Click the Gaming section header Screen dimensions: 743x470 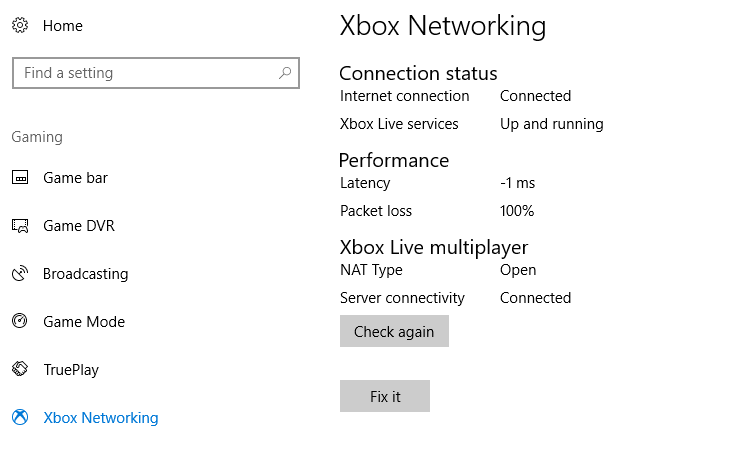coord(37,137)
